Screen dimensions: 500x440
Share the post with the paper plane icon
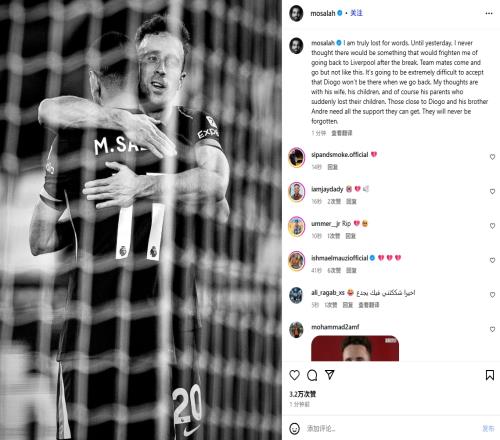(x=330, y=375)
